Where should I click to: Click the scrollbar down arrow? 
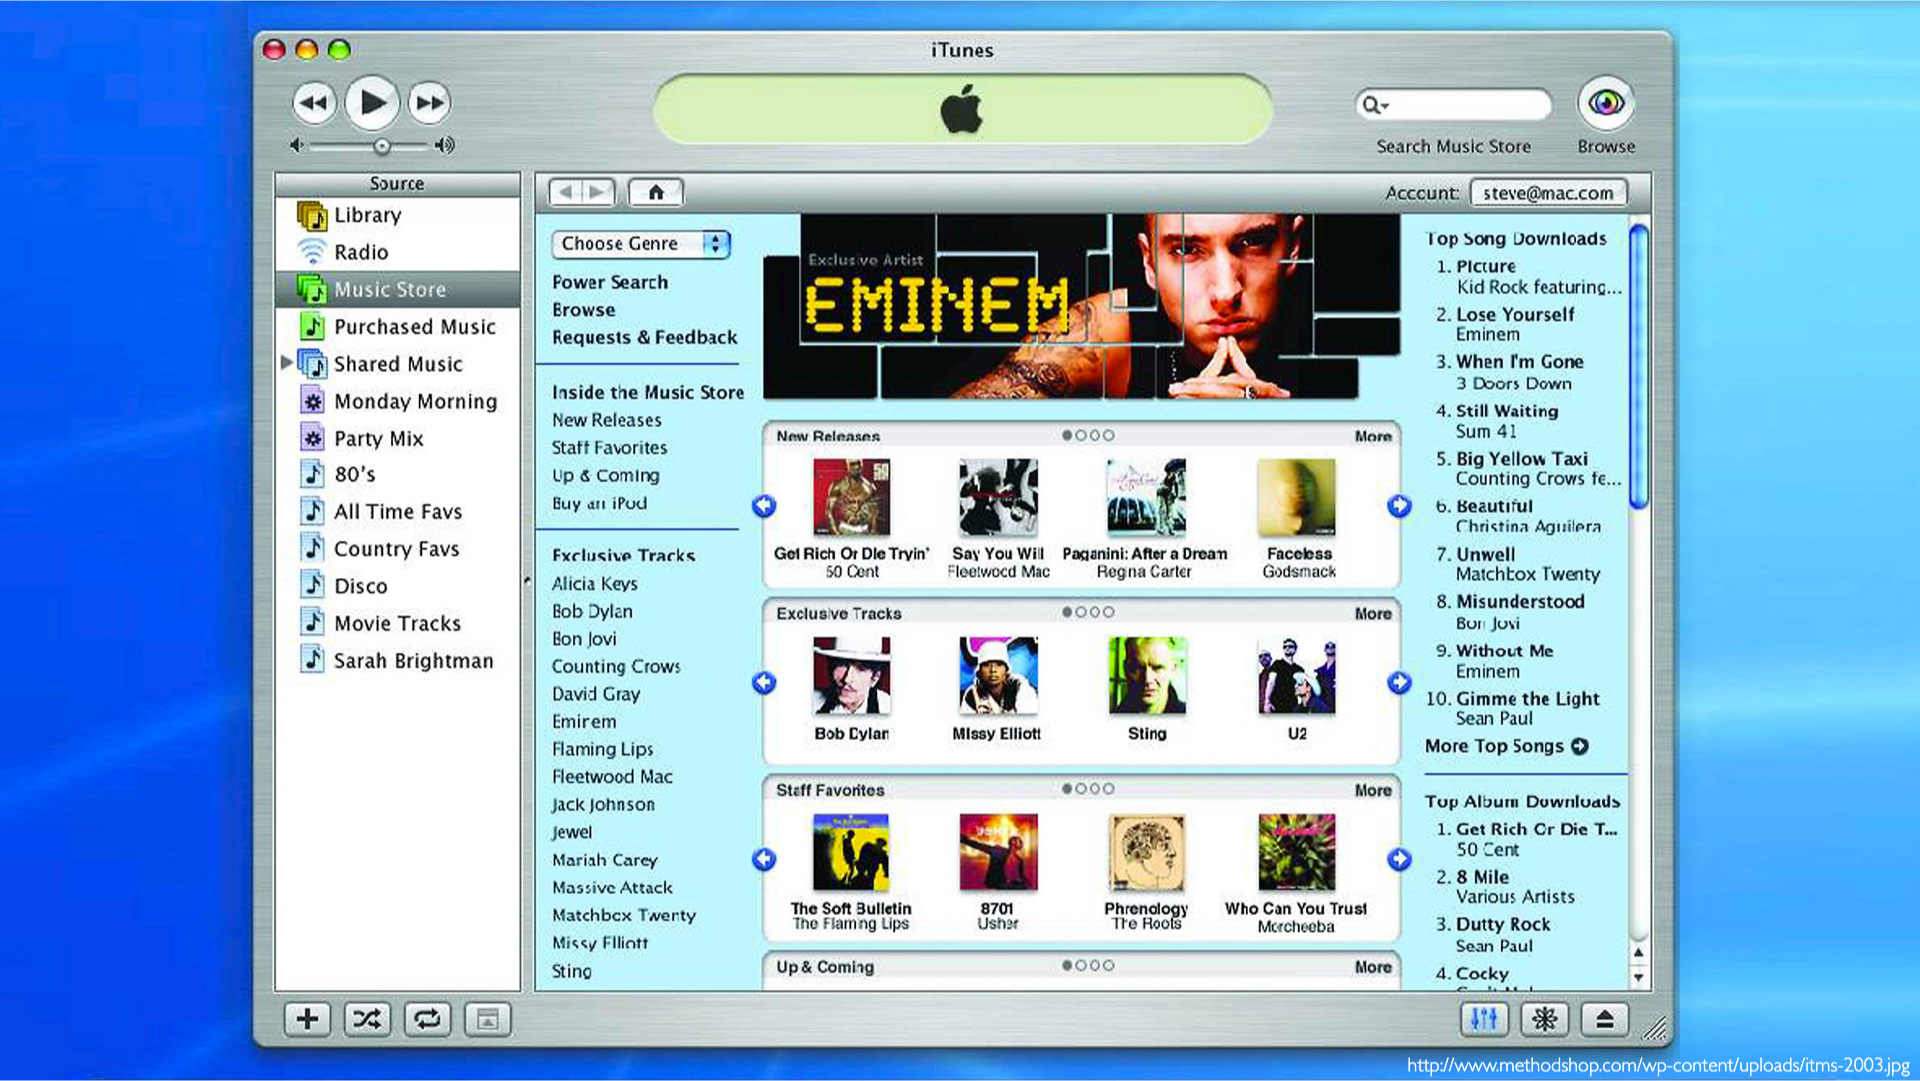coord(1638,977)
